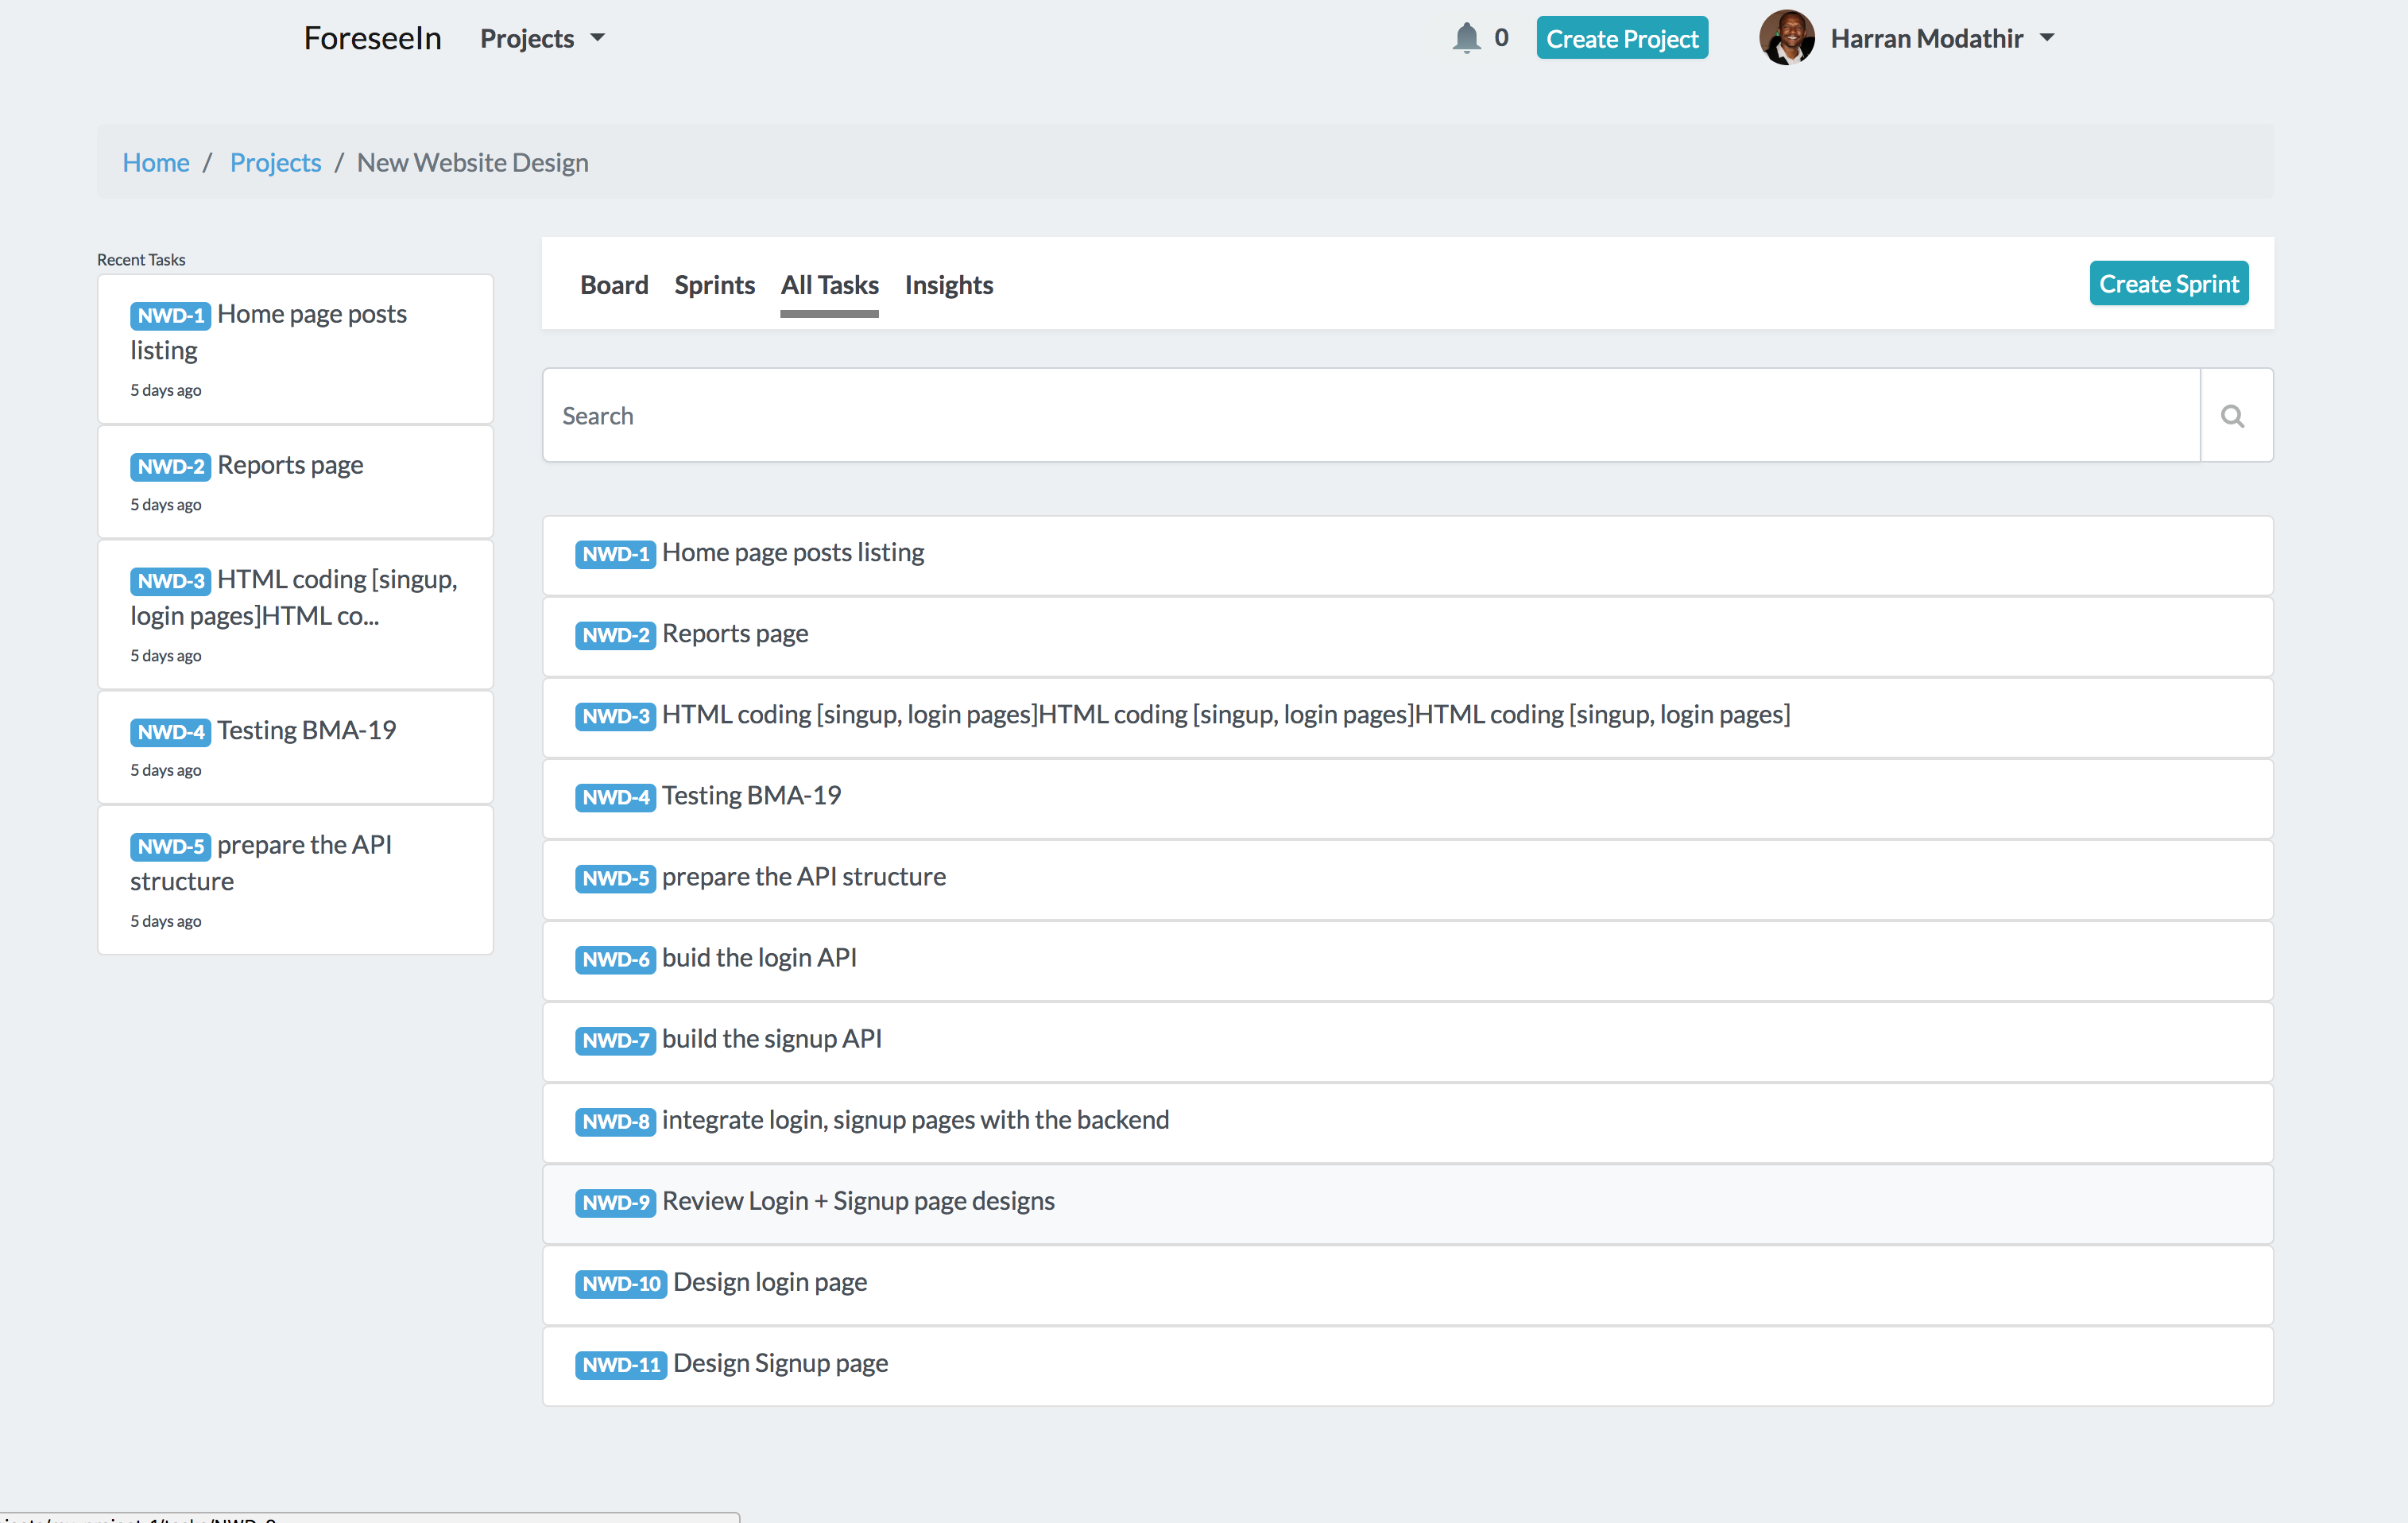Click Harran Modathir's avatar picture
Viewport: 2408px width, 1523px height.
[1786, 38]
